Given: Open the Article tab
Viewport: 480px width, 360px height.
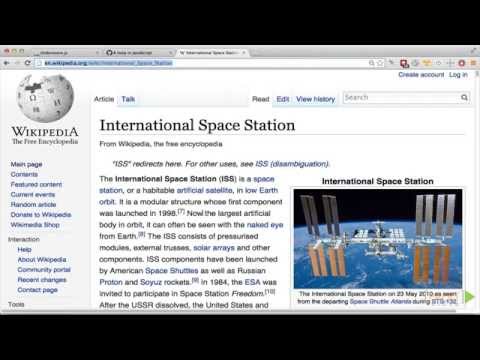Looking at the screenshot, I should coord(104,99).
